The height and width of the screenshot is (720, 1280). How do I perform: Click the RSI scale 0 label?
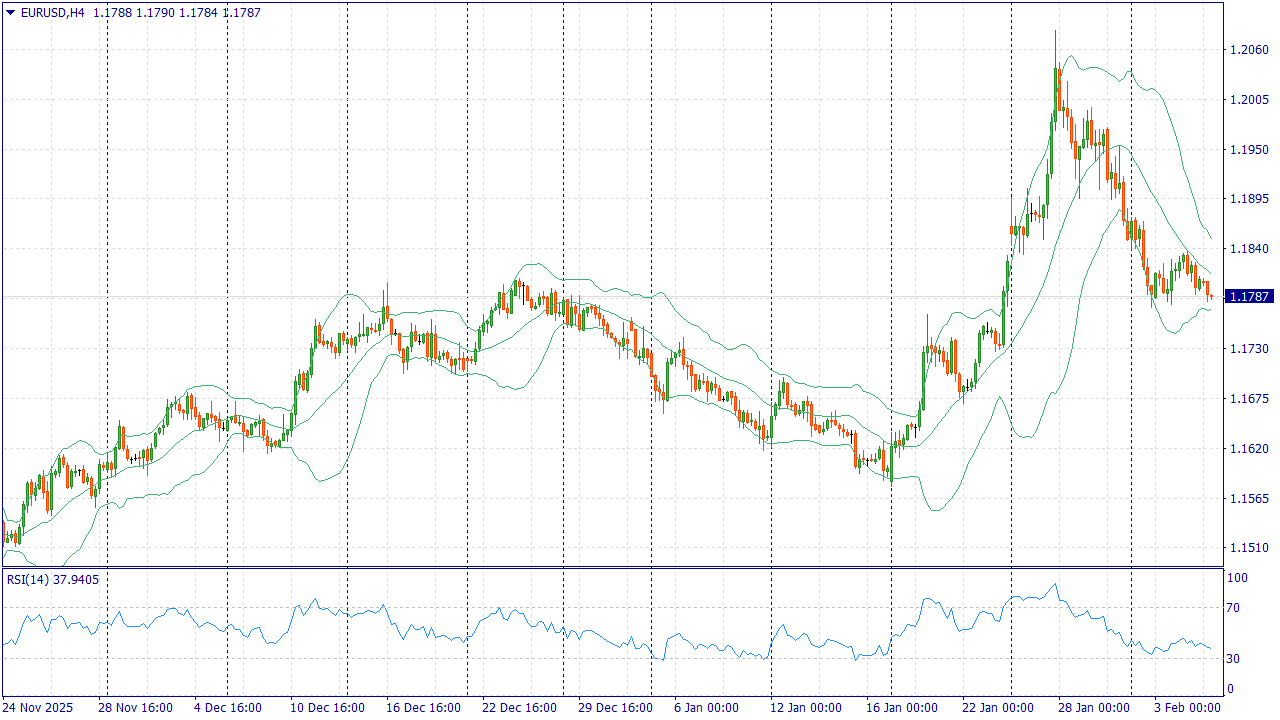click(1231, 689)
